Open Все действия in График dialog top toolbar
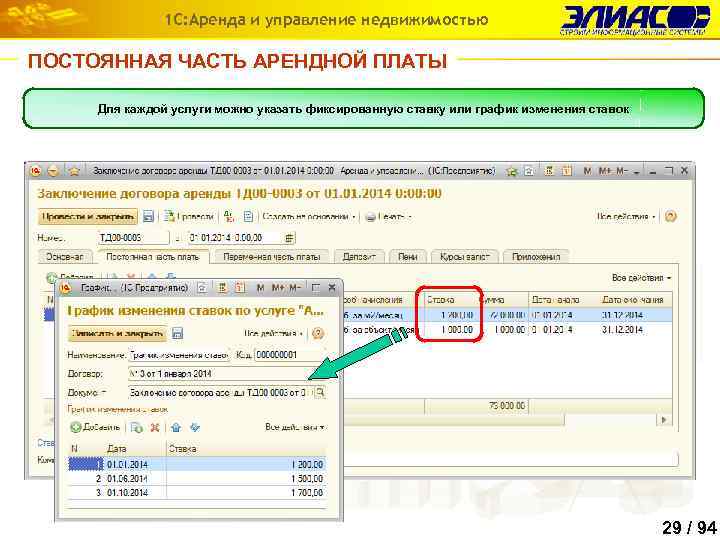The width and height of the screenshot is (720, 540). point(273,333)
